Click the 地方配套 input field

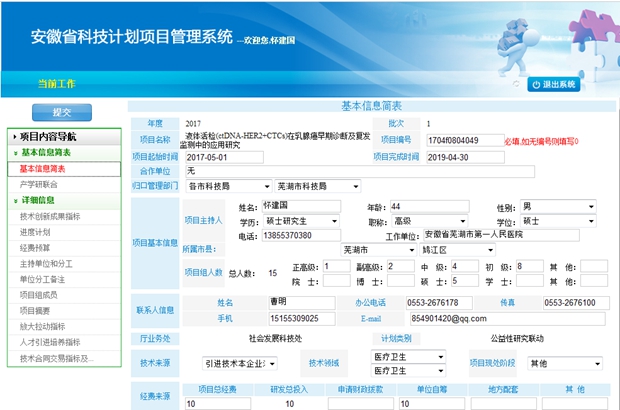(x=503, y=404)
